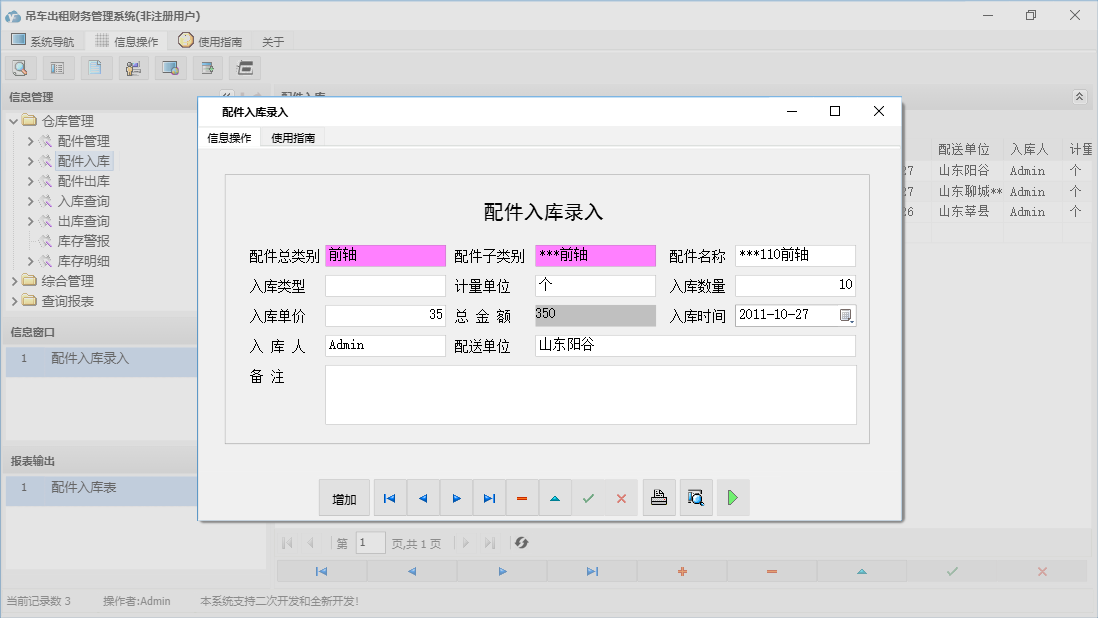The image size is (1098, 618).
Task: Move to the next record
Action: 456,497
